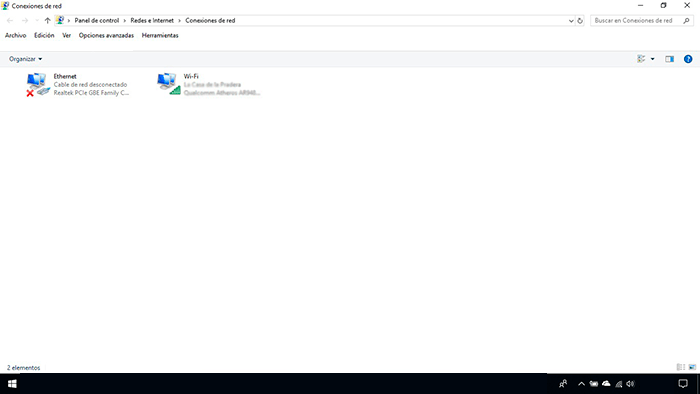Switch to large icons view in status bar
The width and height of the screenshot is (700, 394).
[x=692, y=367]
